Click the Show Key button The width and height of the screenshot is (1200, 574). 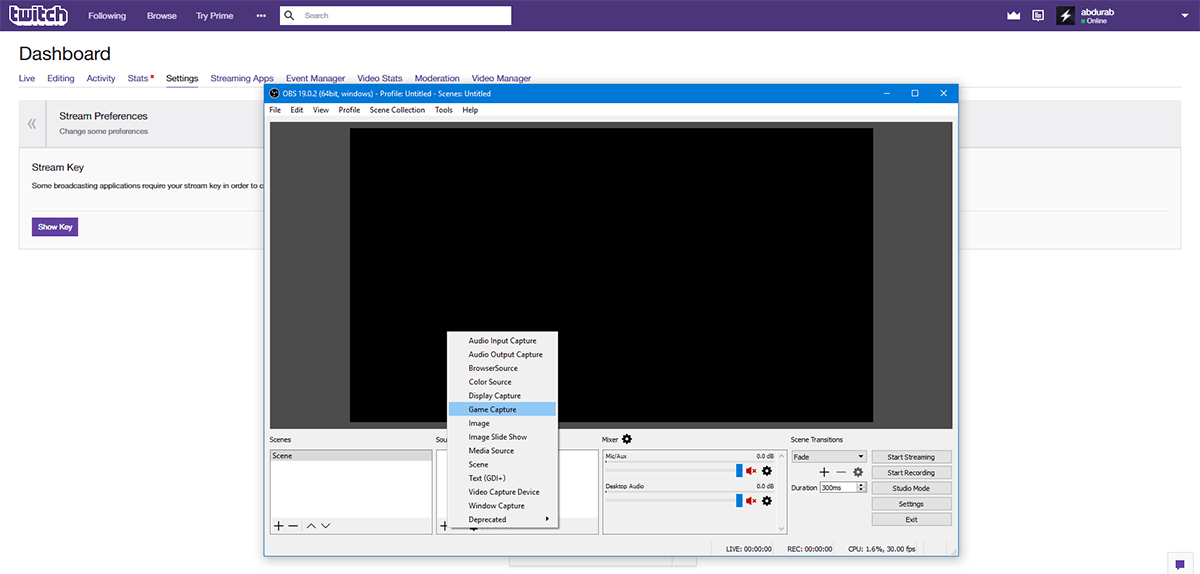(55, 227)
